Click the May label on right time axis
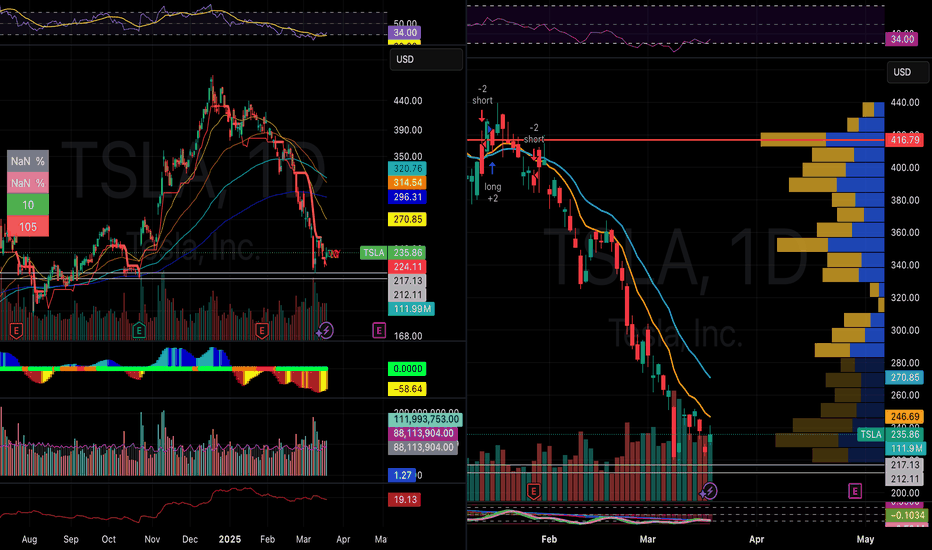Viewport: 932px width, 550px height. pyautogui.click(x=865, y=539)
